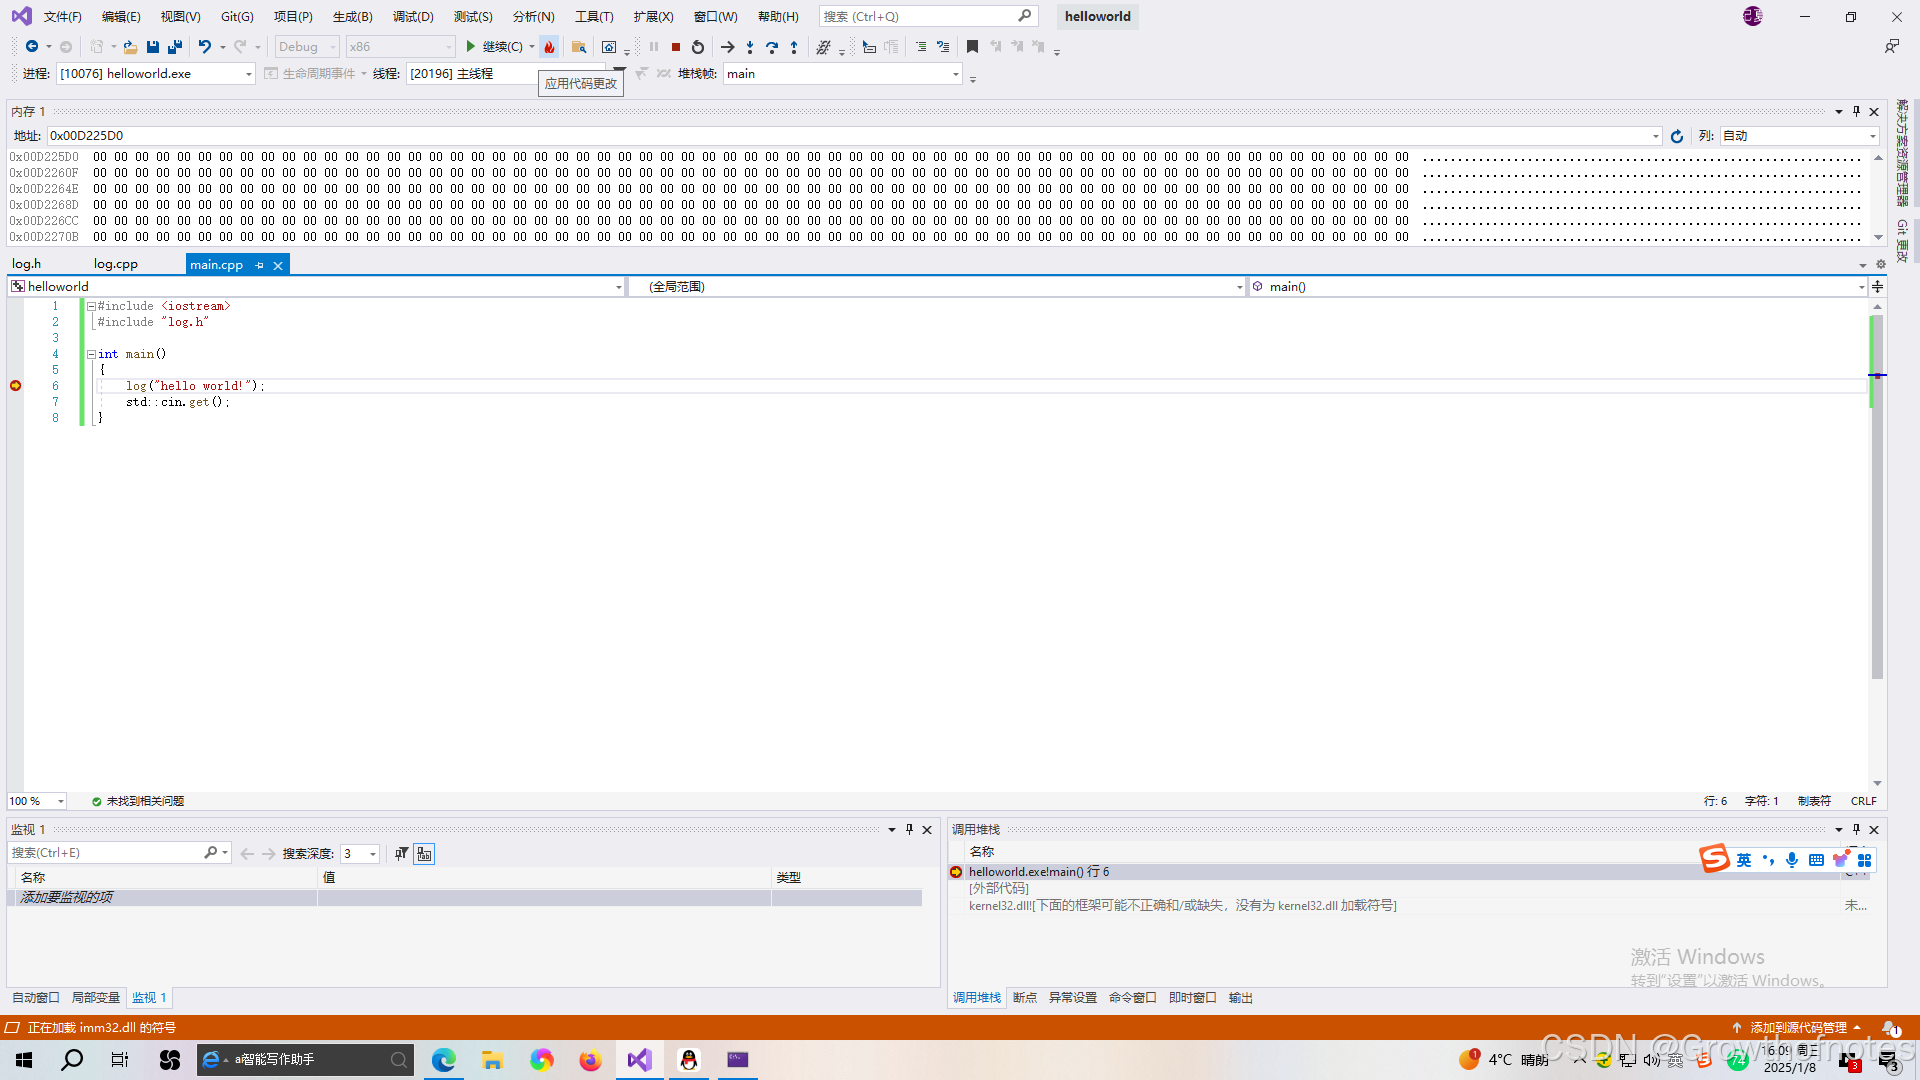Screen dimensions: 1920x1080
Task: Open the File menu
Action: point(62,17)
